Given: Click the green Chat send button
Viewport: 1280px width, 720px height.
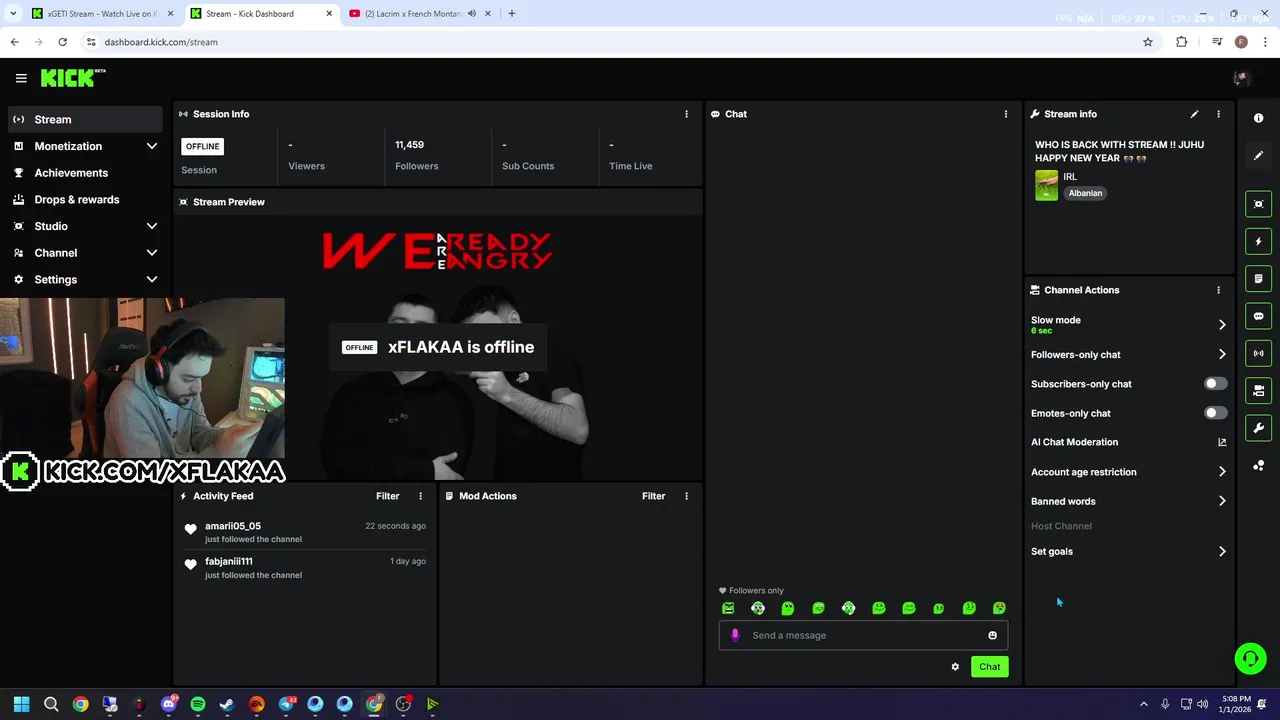Looking at the screenshot, I should pos(989,667).
